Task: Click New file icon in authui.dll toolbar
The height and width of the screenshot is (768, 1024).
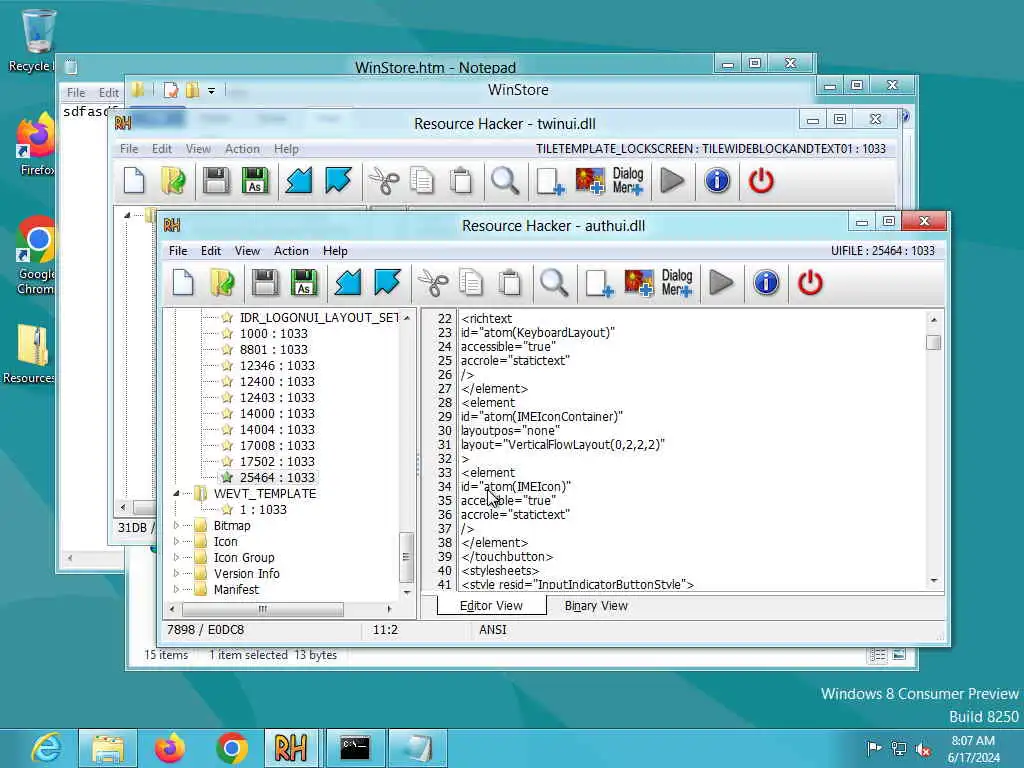Action: pos(184,283)
